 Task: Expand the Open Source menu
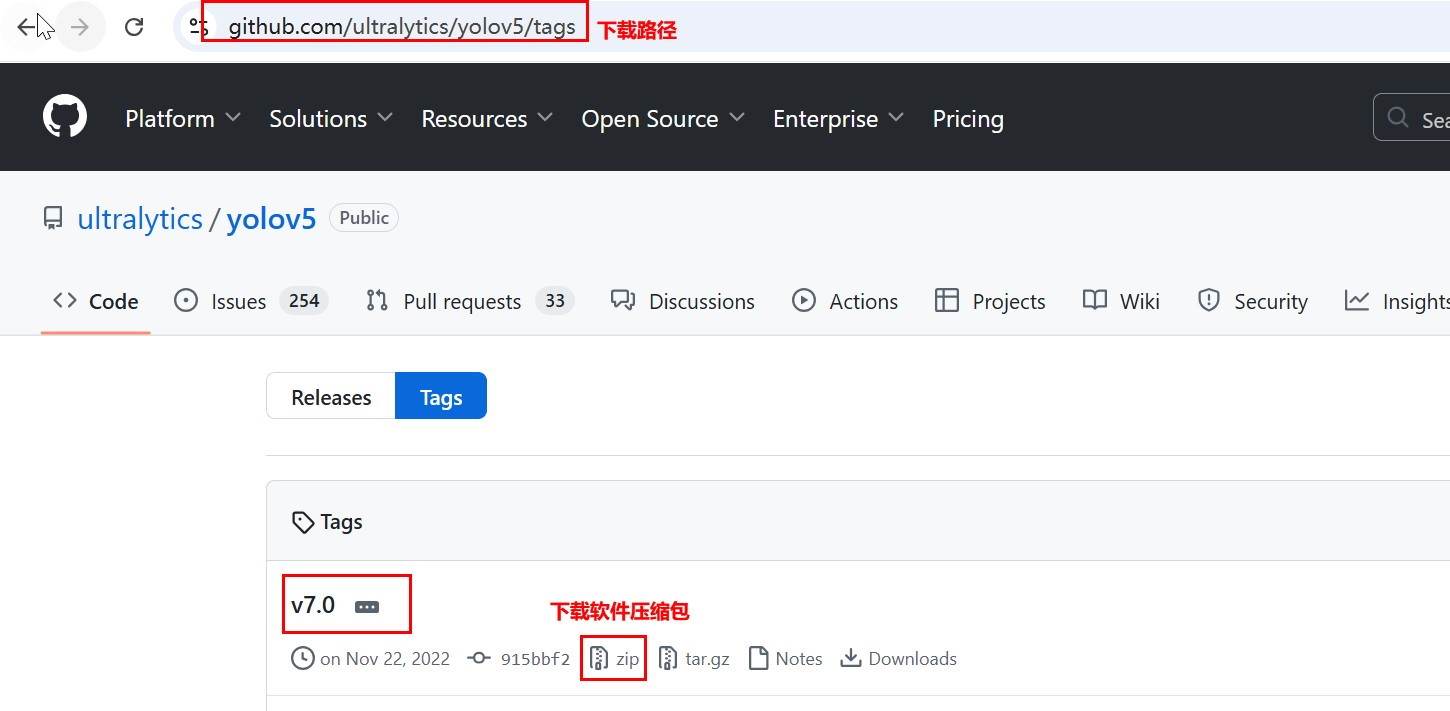[x=663, y=118]
